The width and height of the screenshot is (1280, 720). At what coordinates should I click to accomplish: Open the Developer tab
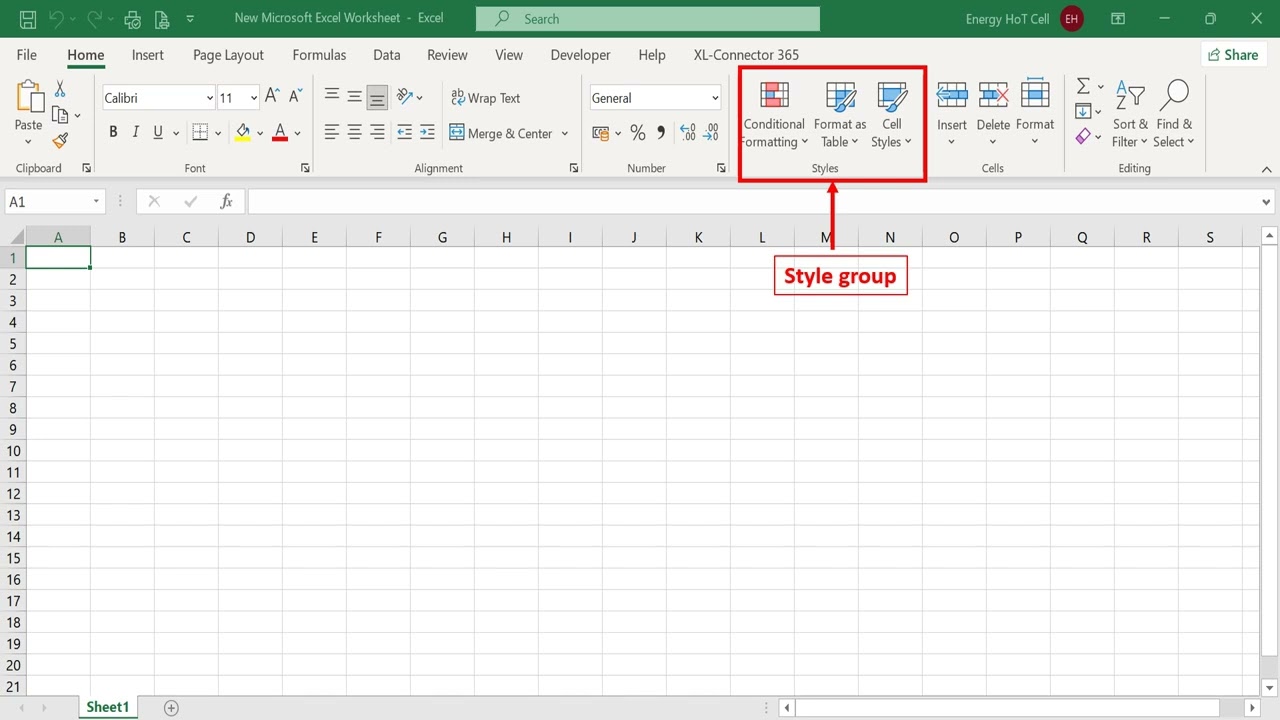(x=580, y=55)
